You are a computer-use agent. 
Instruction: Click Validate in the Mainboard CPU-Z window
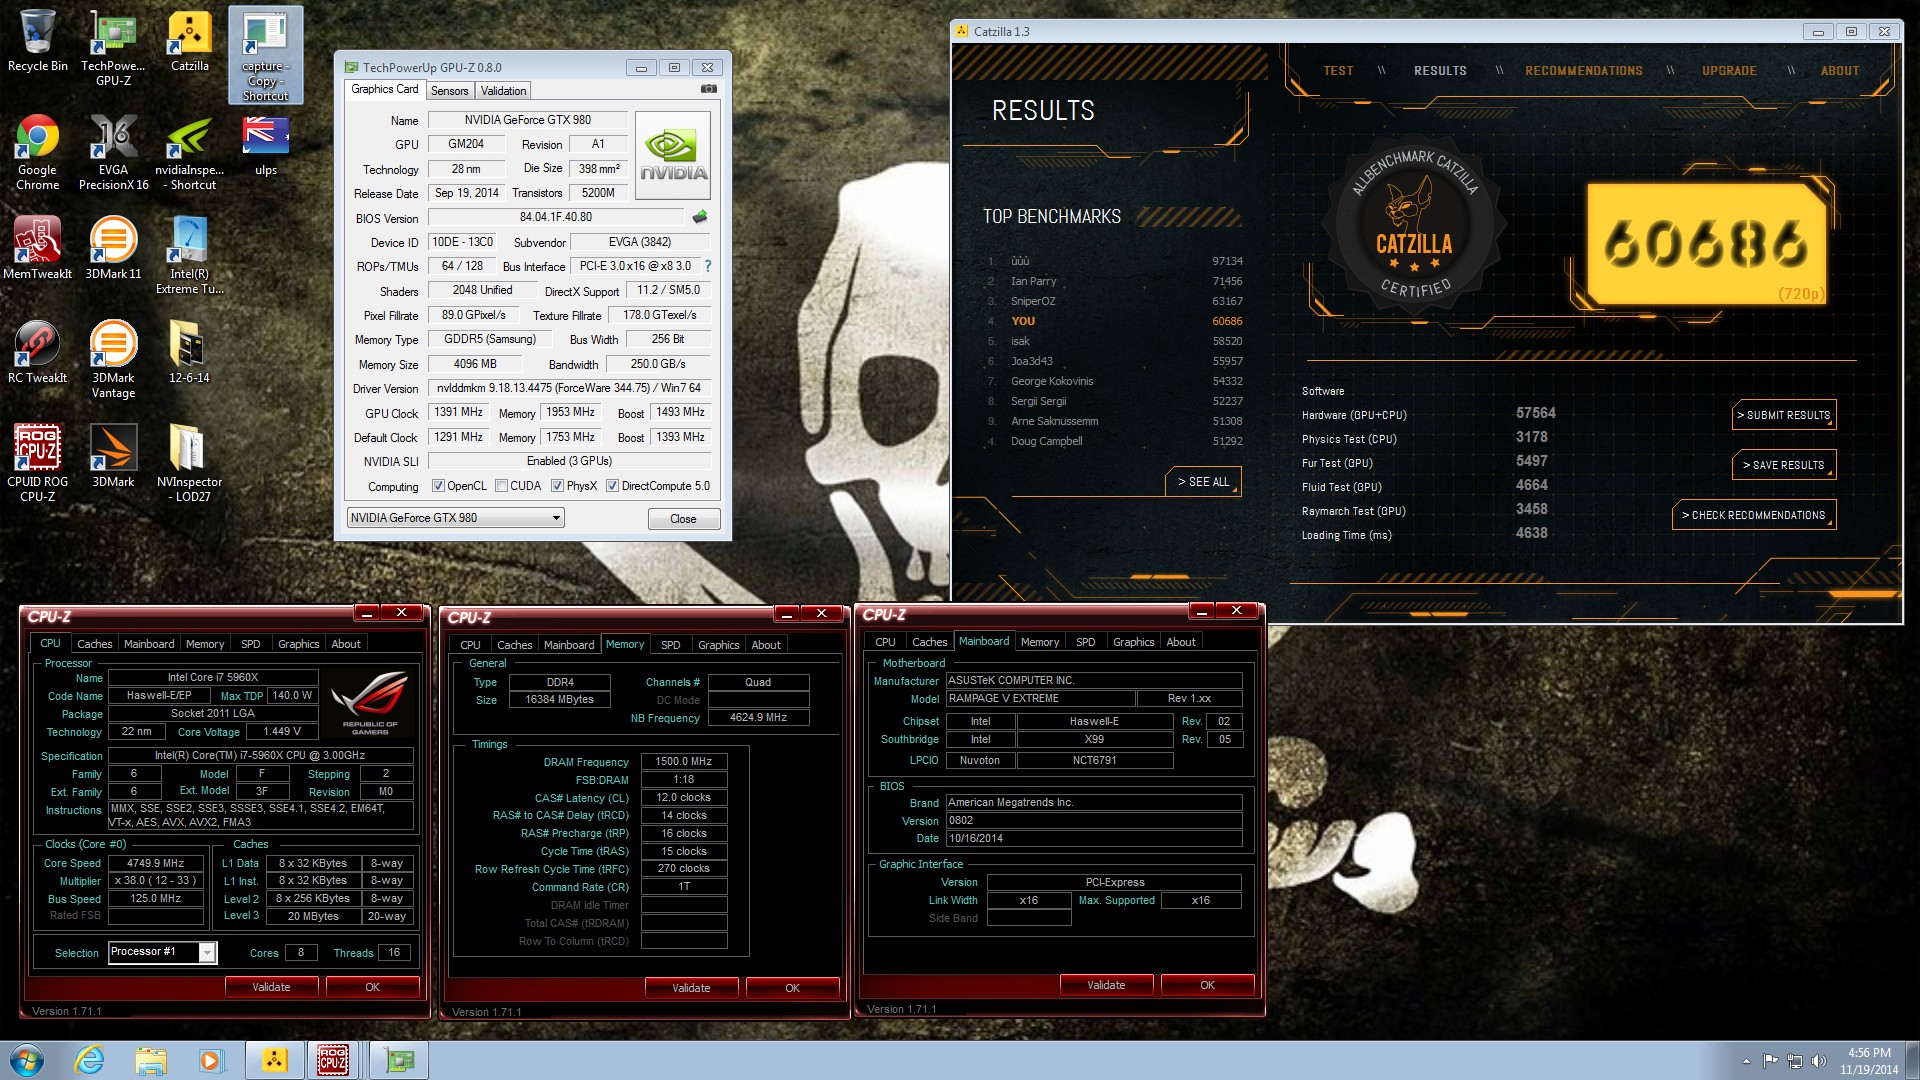[1106, 985]
